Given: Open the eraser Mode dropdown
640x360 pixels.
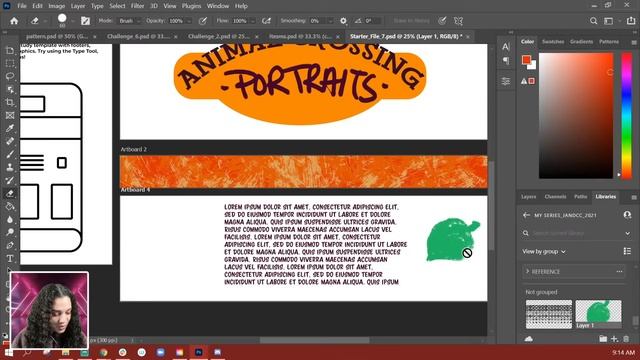Looking at the screenshot, I should [x=129, y=21].
